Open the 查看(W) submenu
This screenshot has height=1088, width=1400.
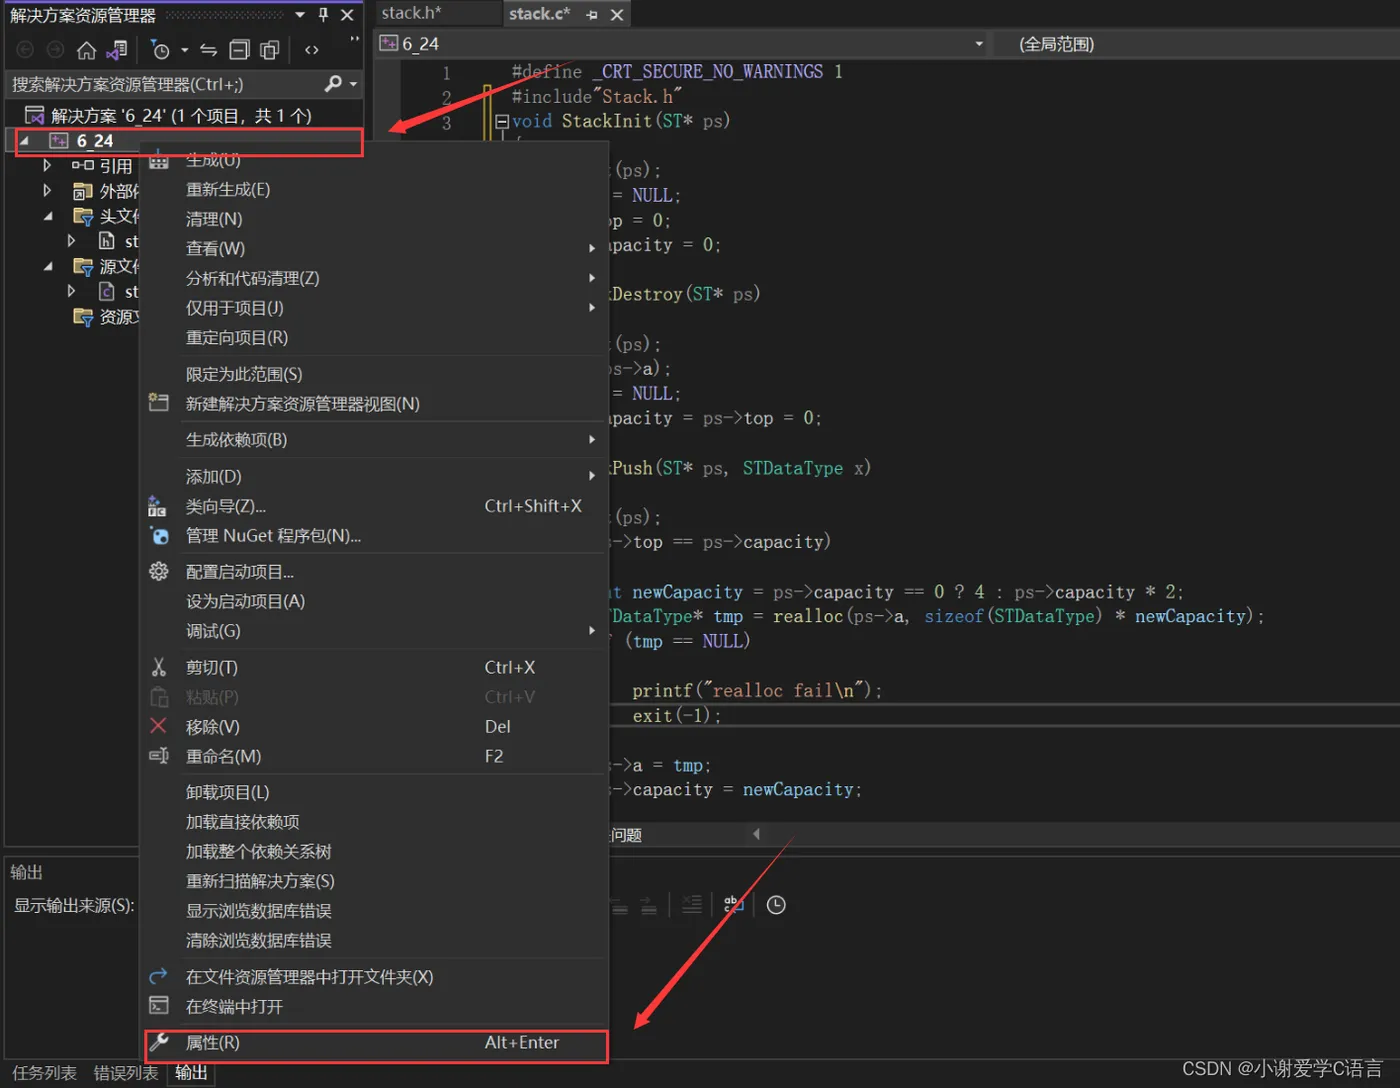374,248
